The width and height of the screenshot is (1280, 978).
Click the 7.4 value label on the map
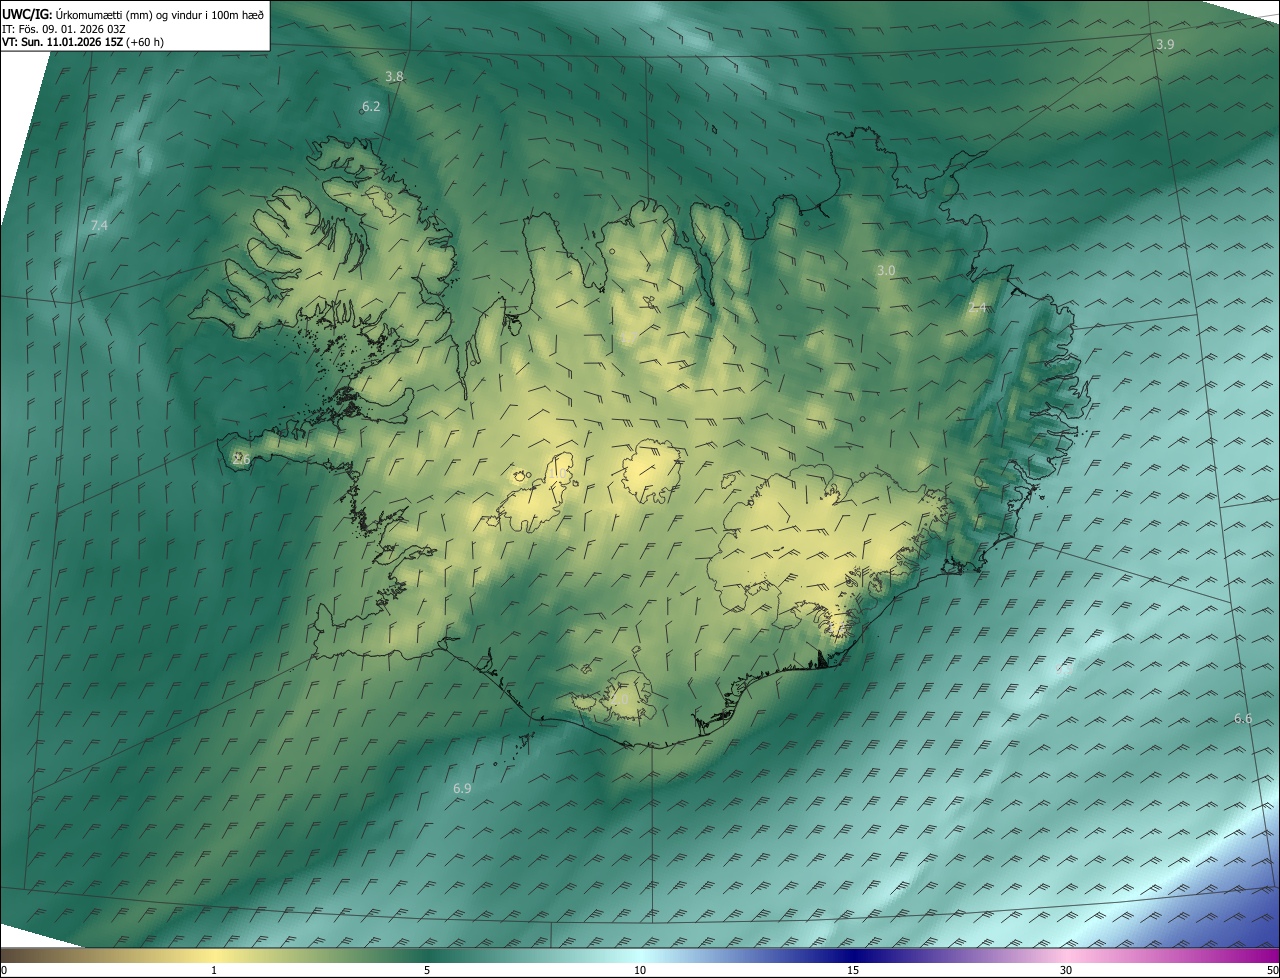point(99,226)
